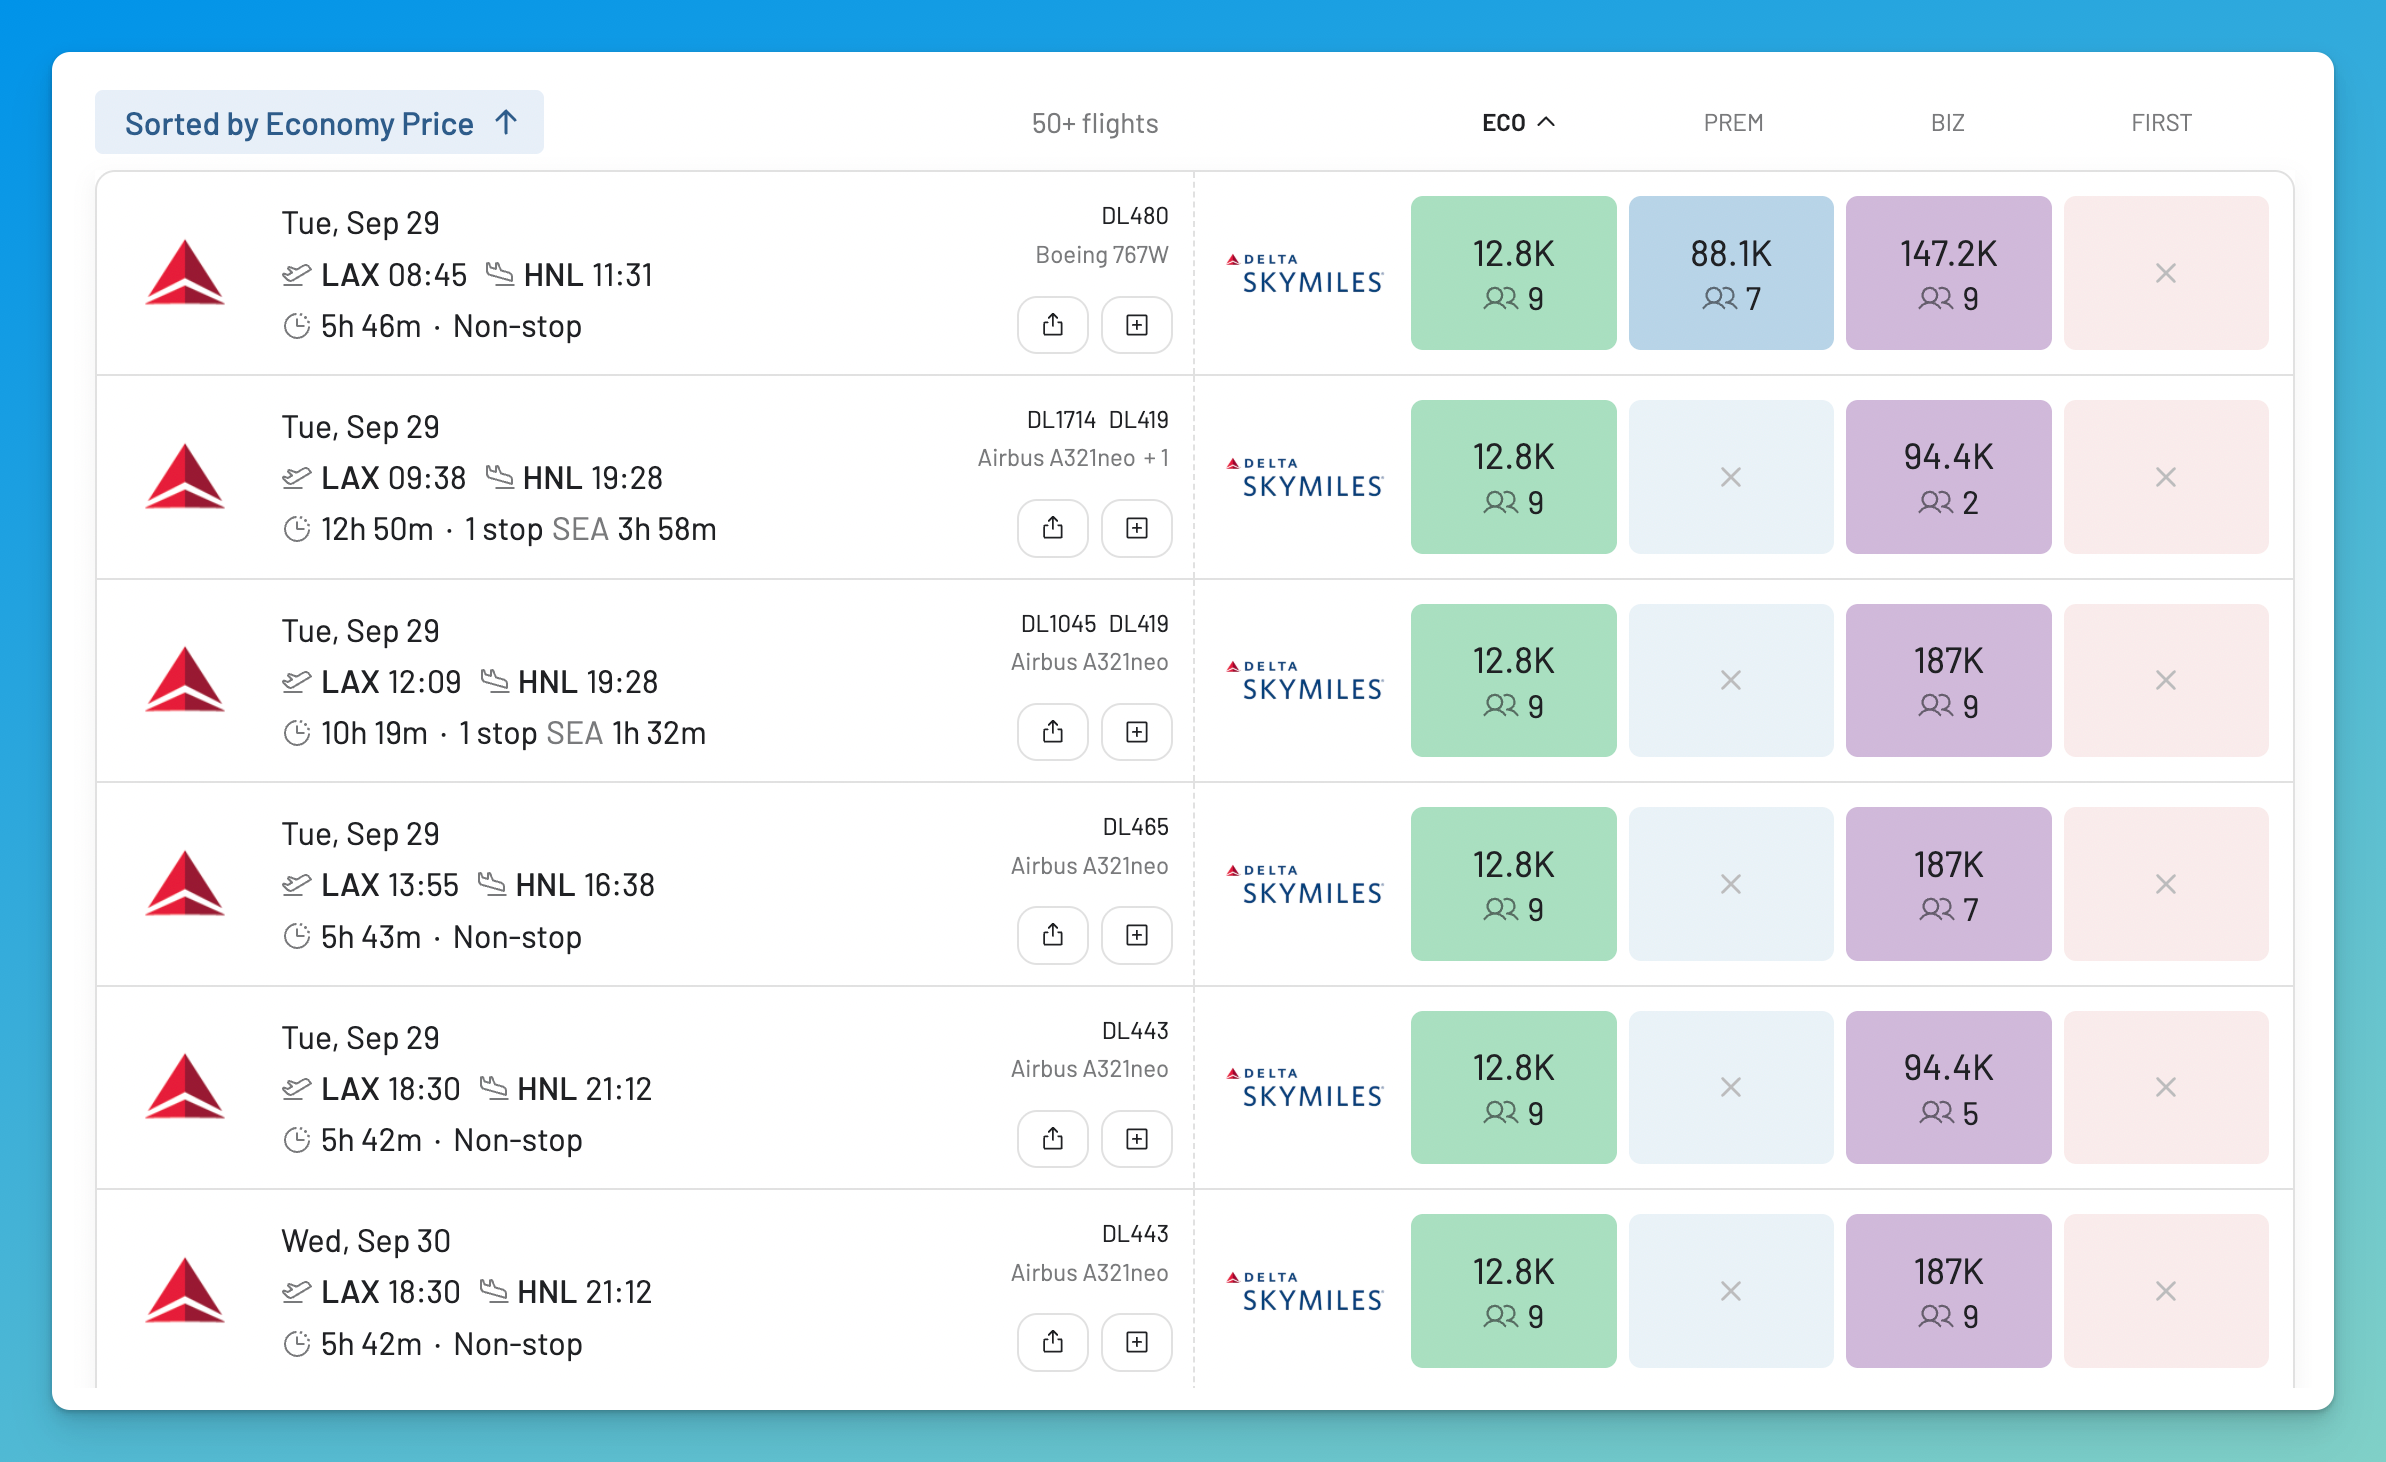The height and width of the screenshot is (1462, 2386).
Task: Click Delta logo on the 12:09 flight row
Action: coord(185,679)
